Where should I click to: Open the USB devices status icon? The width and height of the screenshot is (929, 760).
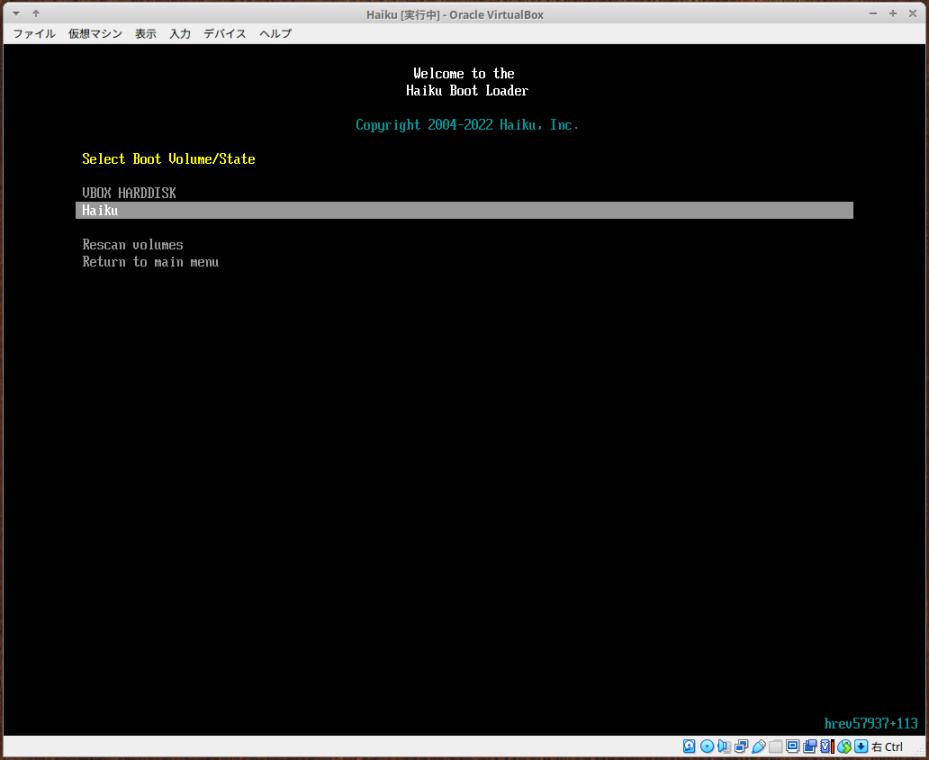click(758, 746)
